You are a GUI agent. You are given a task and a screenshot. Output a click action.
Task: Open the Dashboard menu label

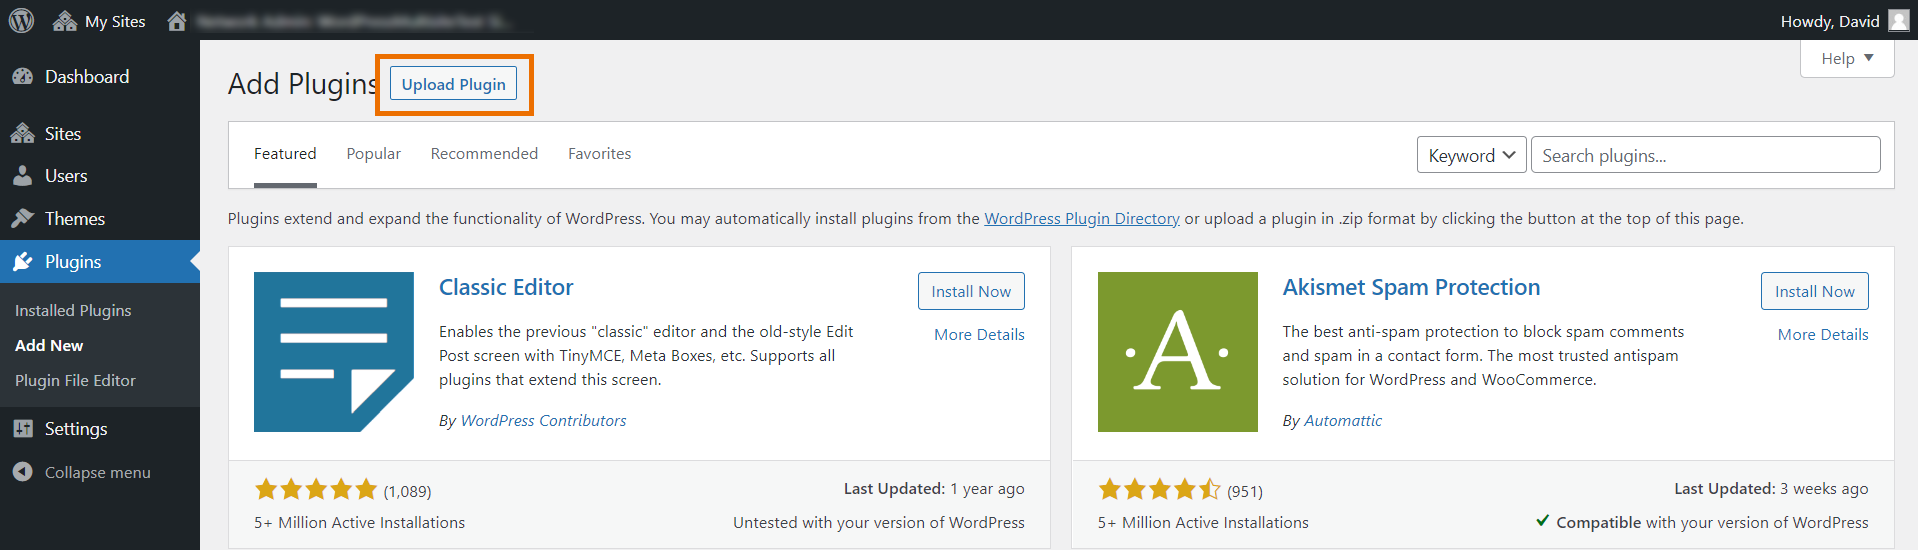(x=87, y=77)
